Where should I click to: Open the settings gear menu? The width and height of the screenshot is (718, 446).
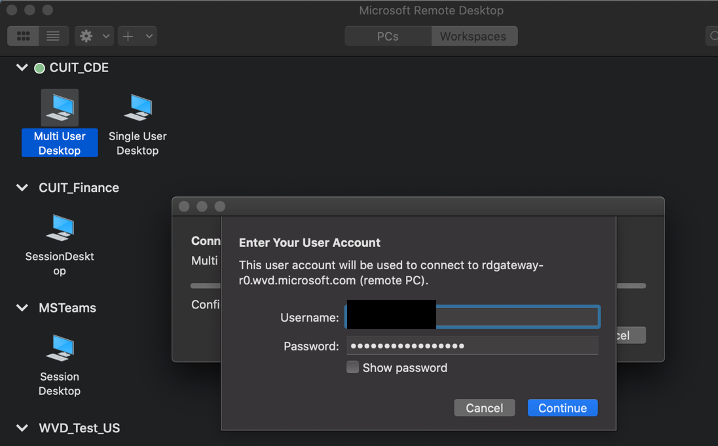coord(86,36)
